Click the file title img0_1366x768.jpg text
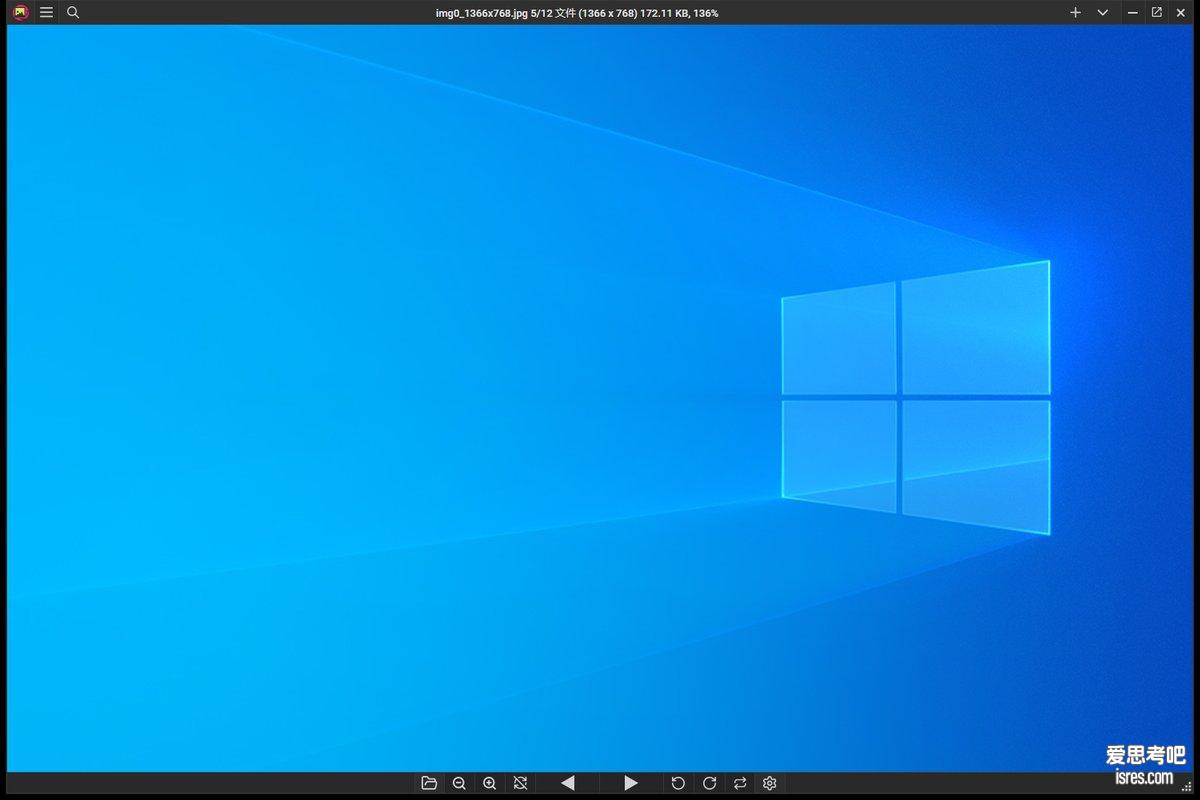 pos(482,13)
